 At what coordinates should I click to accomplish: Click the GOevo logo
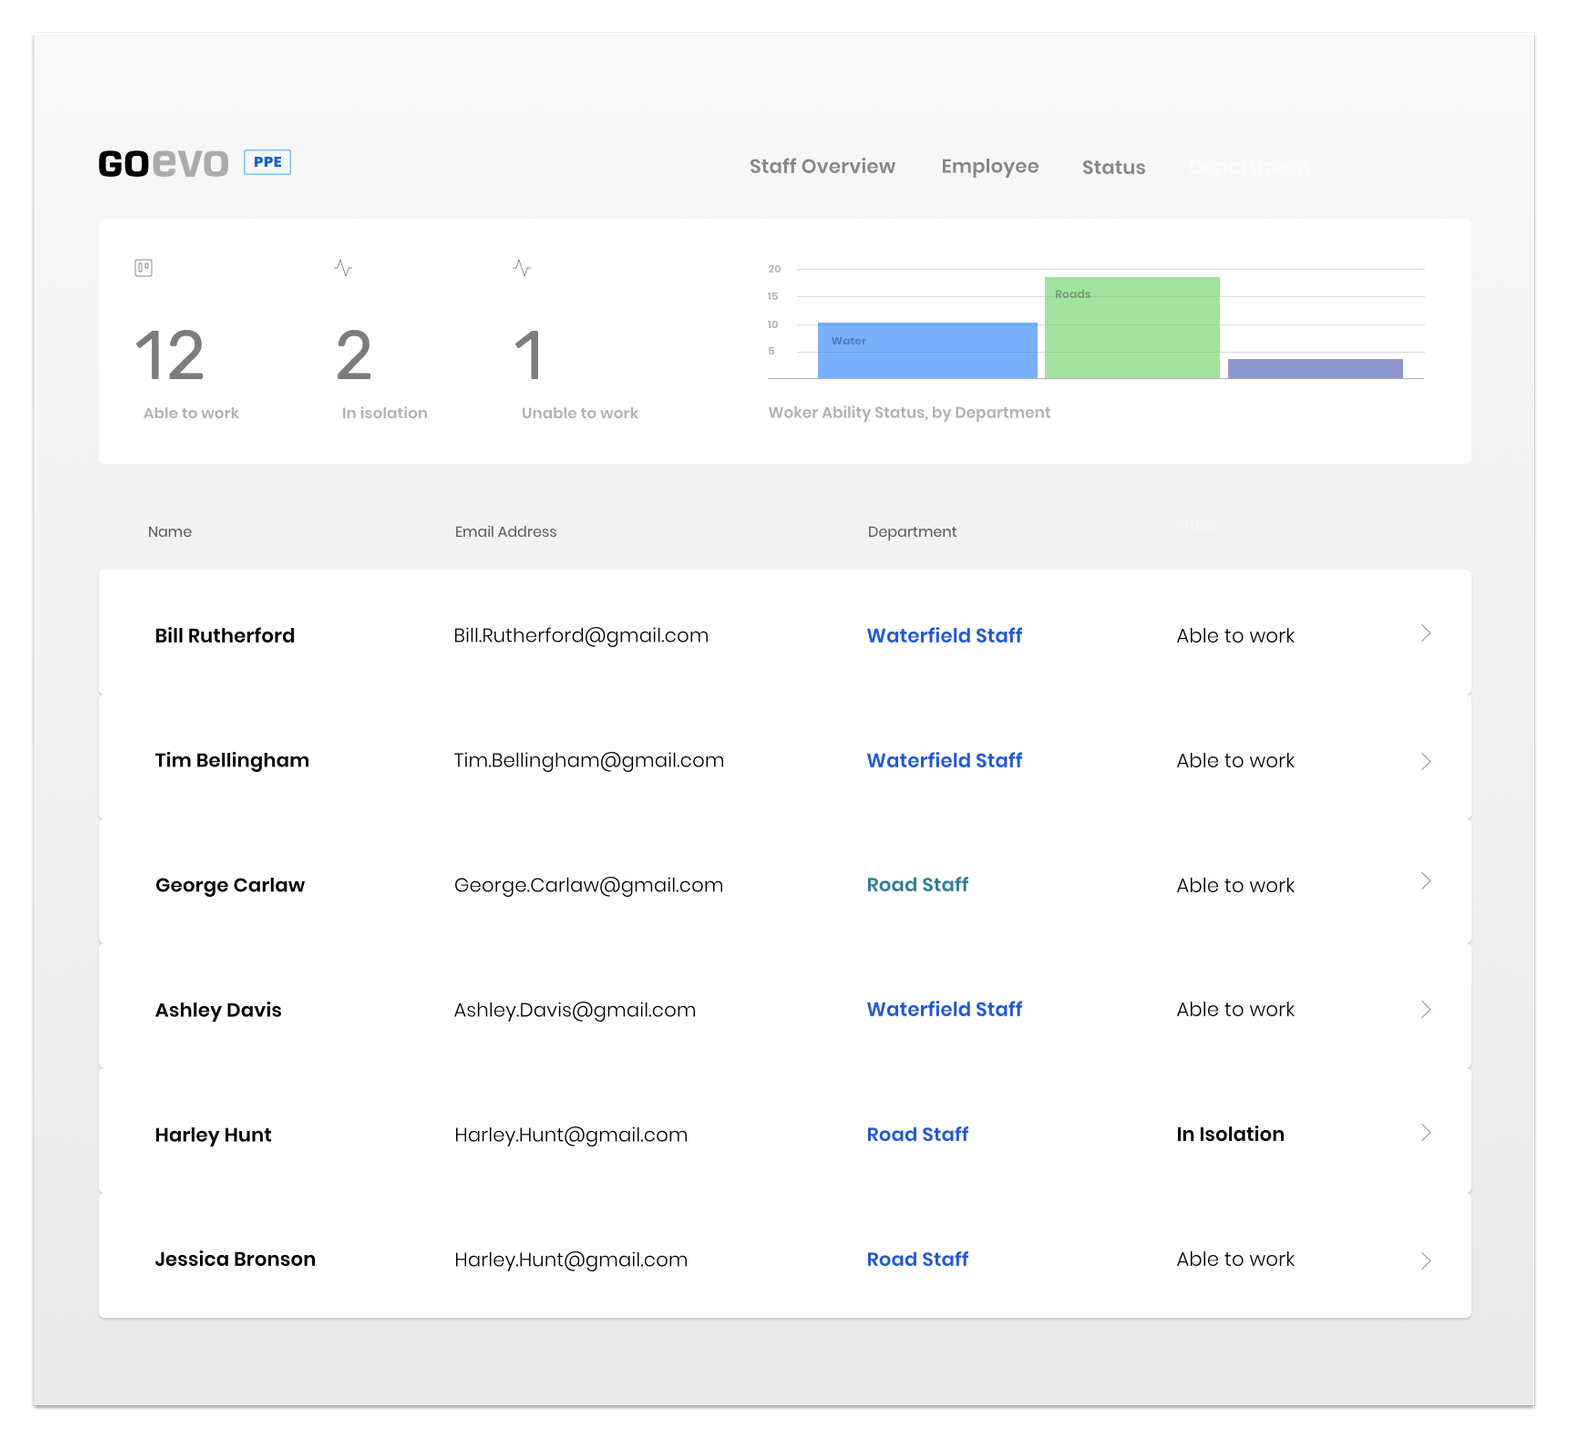pos(163,163)
